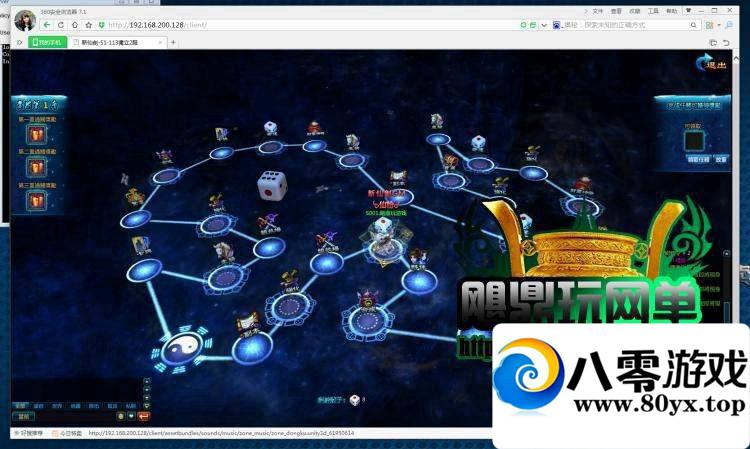Viewport: 750px width, 449px height.
Task: Open the first reward chest in left panel
Action: (37, 134)
